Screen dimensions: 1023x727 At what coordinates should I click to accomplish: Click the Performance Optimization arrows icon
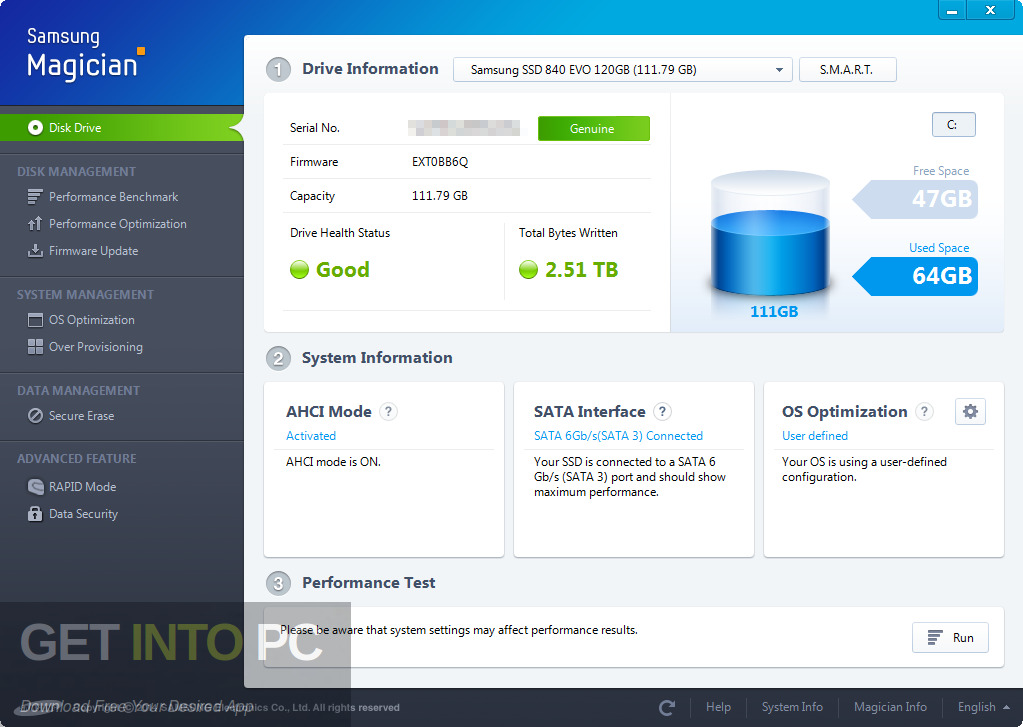pyautogui.click(x=35, y=224)
